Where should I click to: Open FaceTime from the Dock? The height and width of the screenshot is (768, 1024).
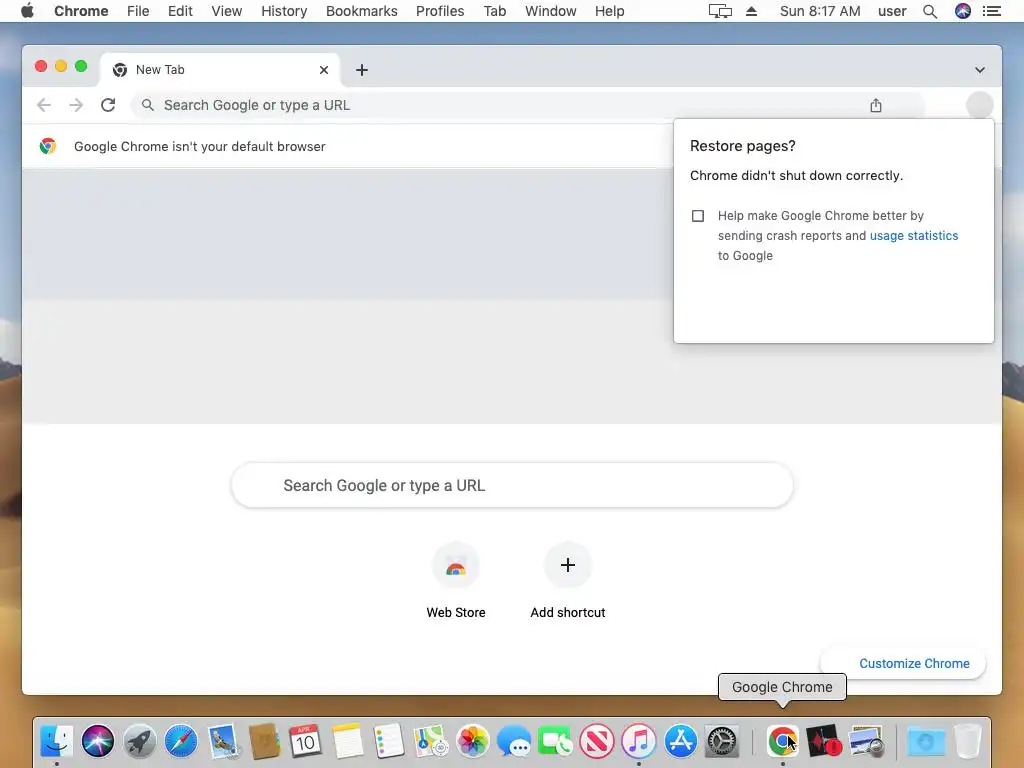555,741
